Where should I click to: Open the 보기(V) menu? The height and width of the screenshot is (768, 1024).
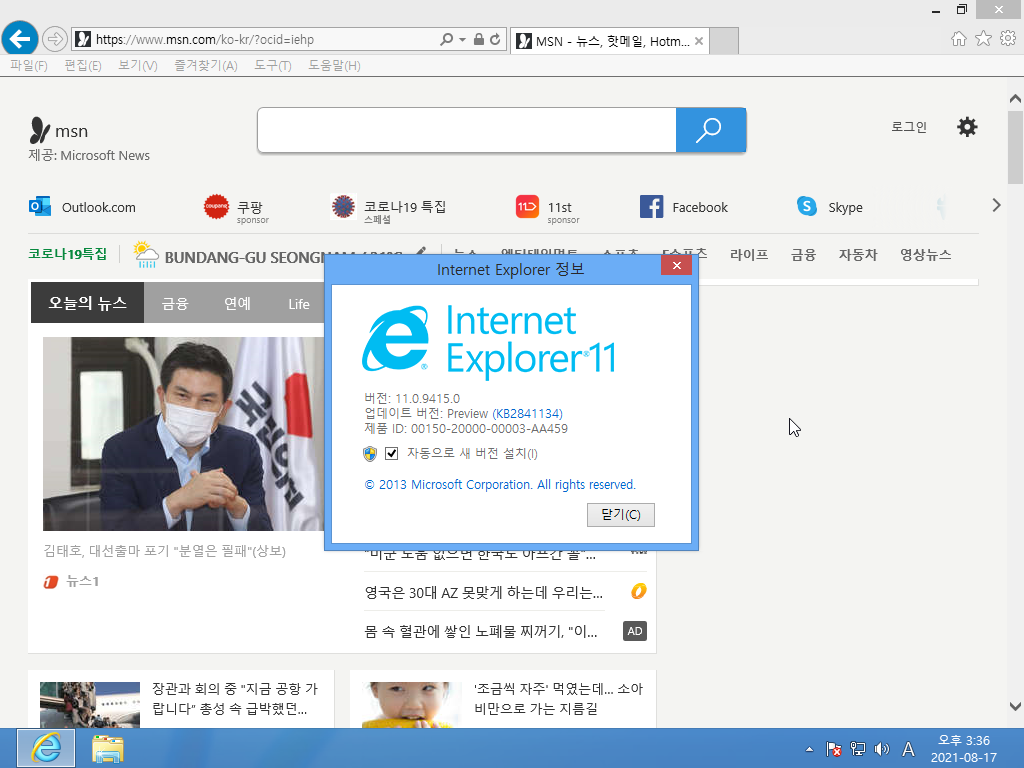tap(138, 65)
